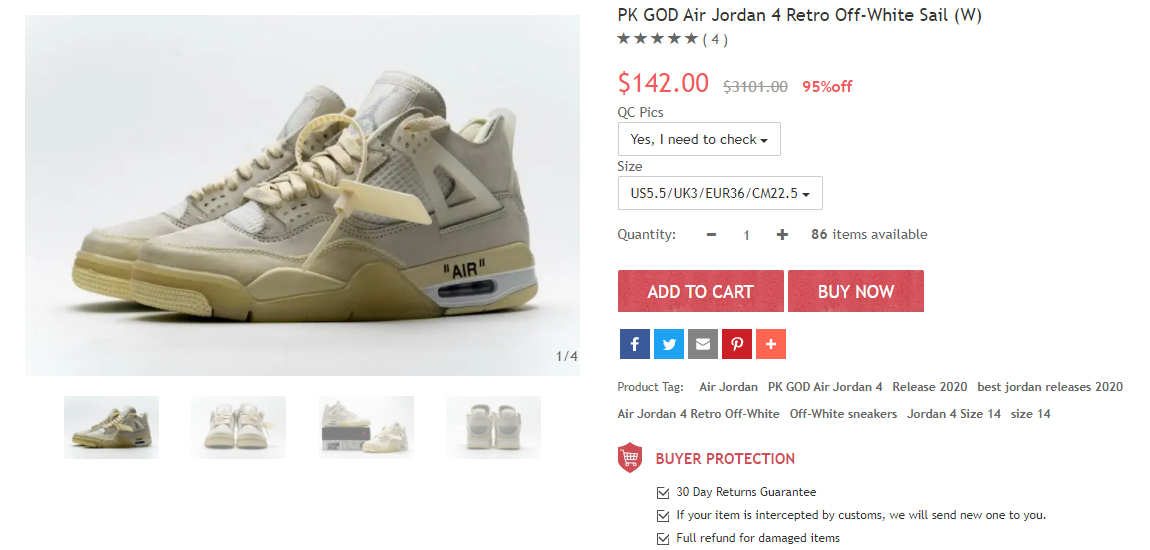Share product on Twitter
The image size is (1150, 550).
[x=669, y=344]
